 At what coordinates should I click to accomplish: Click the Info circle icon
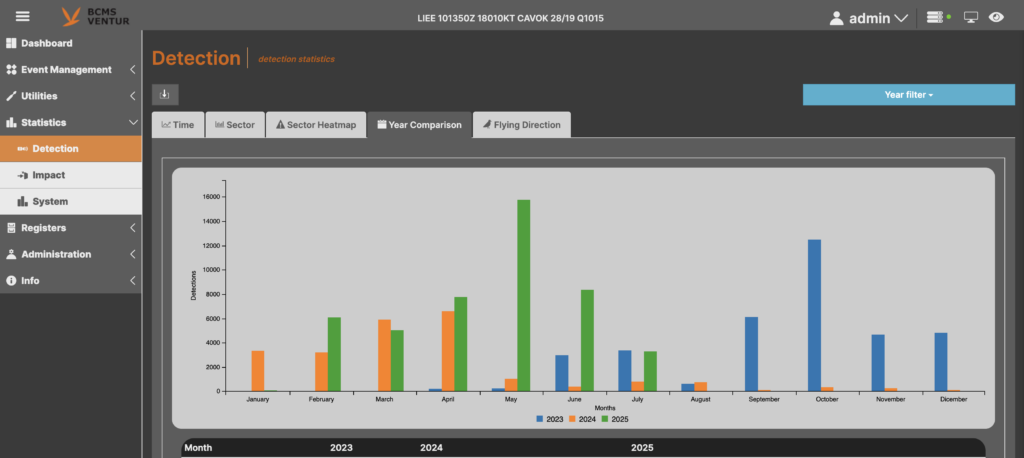click(x=10, y=280)
